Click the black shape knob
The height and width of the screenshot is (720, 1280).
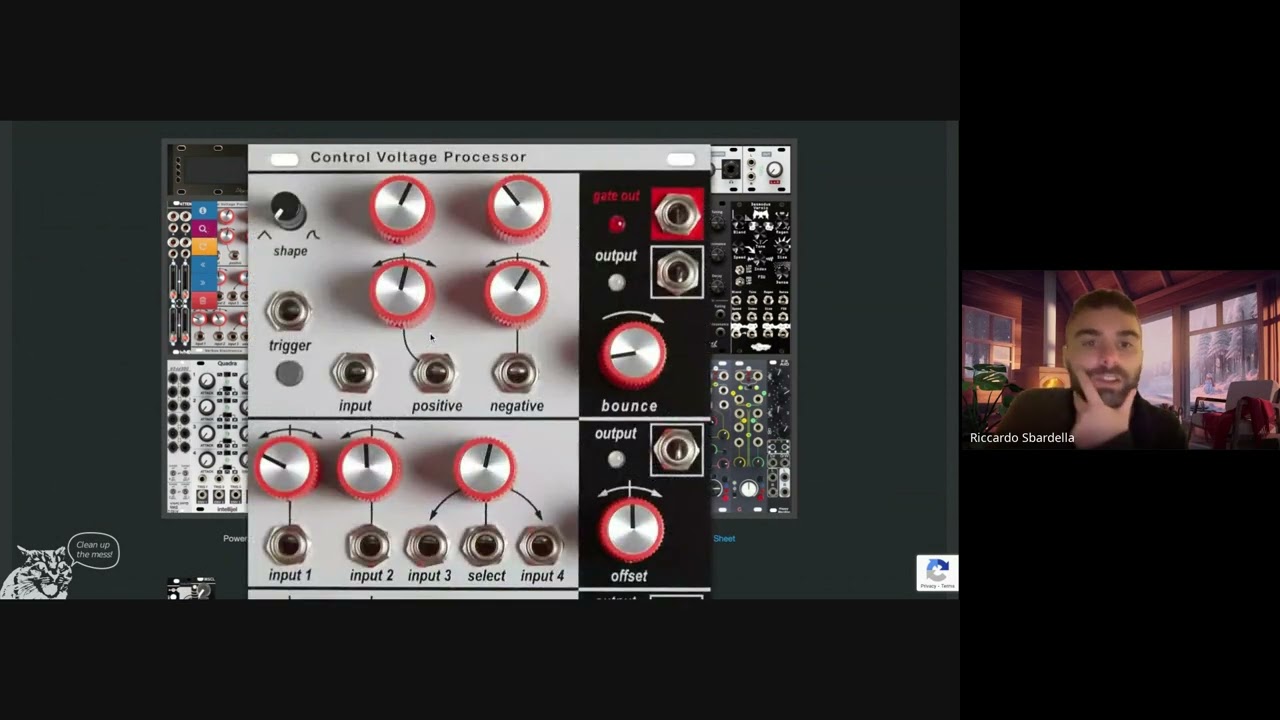tap(287, 209)
